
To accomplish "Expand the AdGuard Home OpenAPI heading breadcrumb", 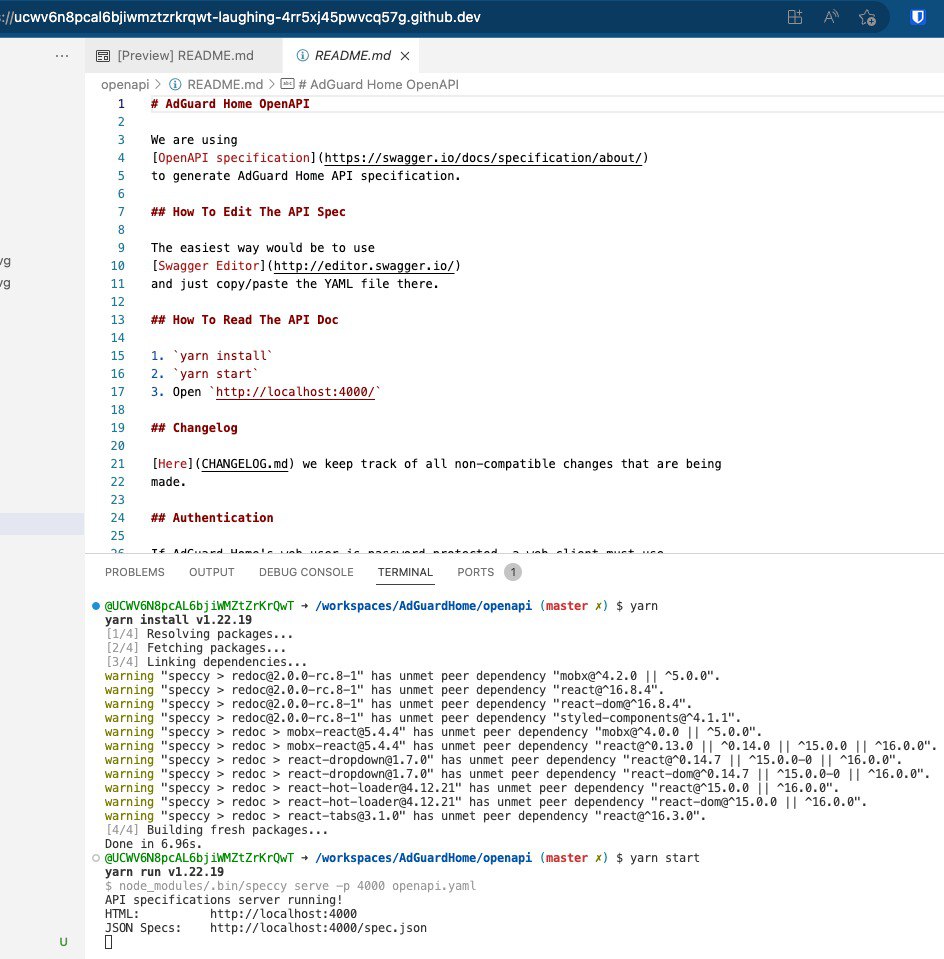I will (377, 85).
